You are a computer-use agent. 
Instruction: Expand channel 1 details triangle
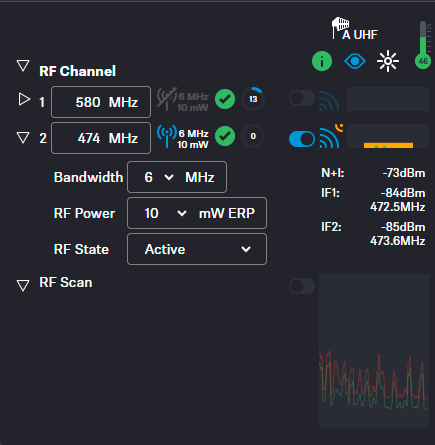24,99
